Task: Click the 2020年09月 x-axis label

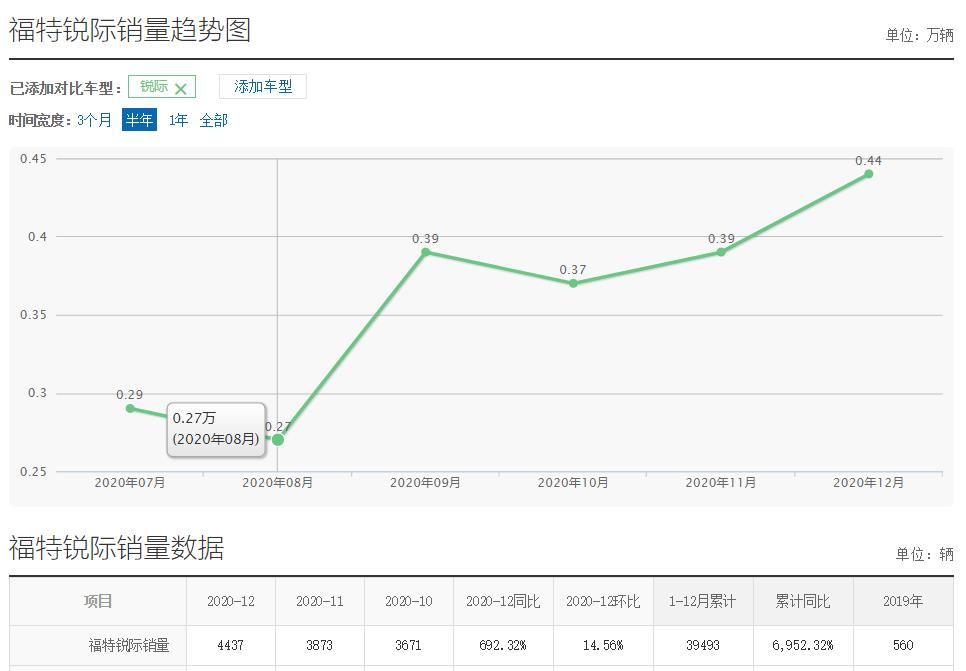Action: 425,482
